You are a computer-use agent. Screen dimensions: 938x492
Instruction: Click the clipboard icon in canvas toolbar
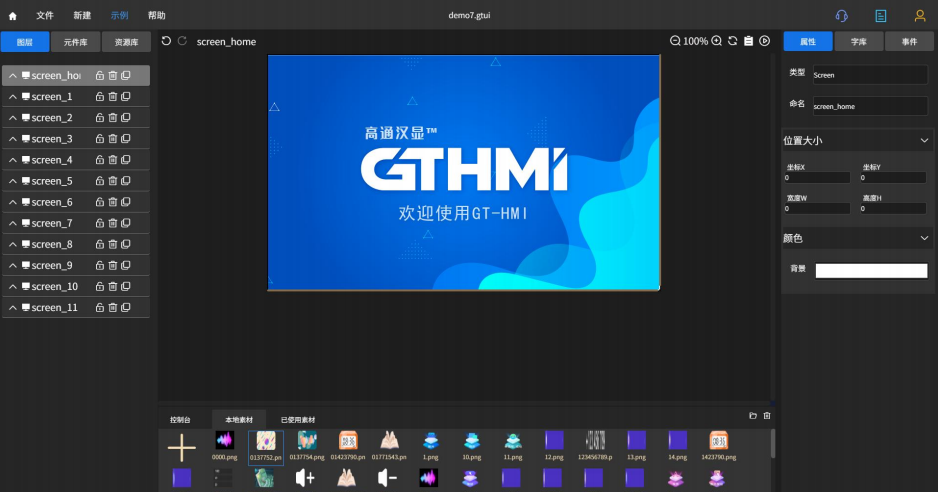[x=748, y=41]
